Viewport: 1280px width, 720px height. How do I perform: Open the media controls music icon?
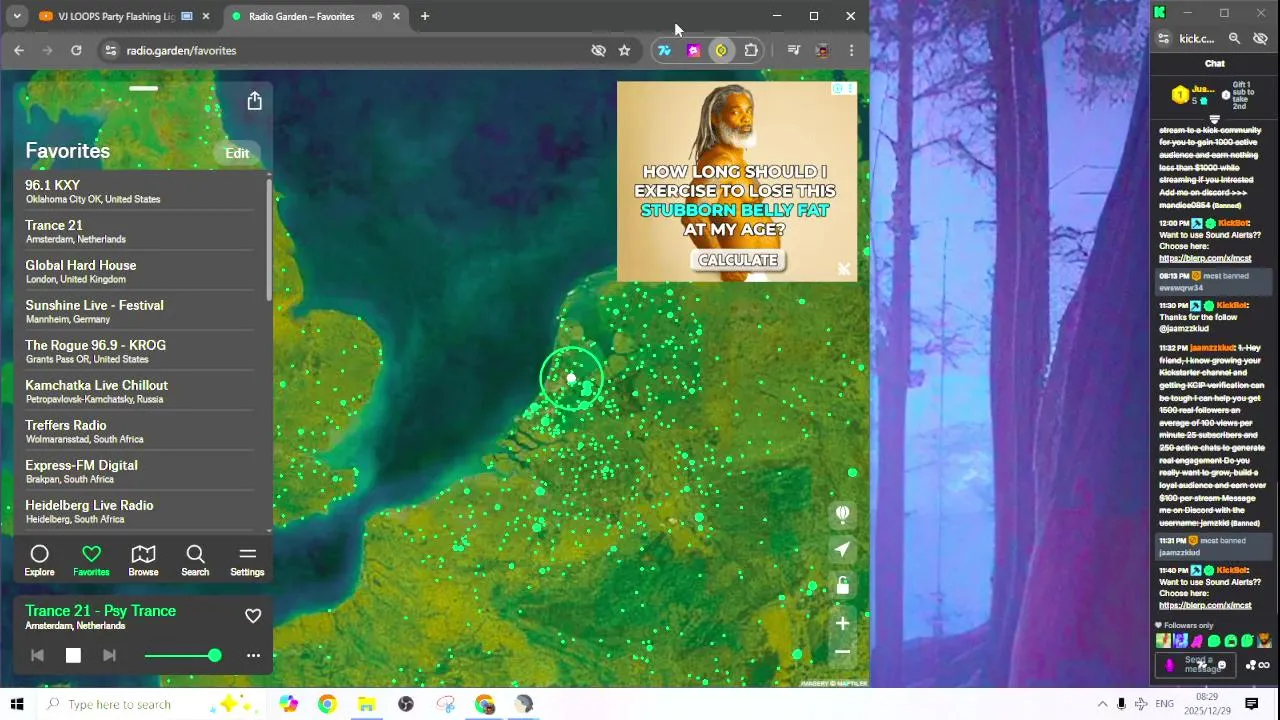(794, 50)
